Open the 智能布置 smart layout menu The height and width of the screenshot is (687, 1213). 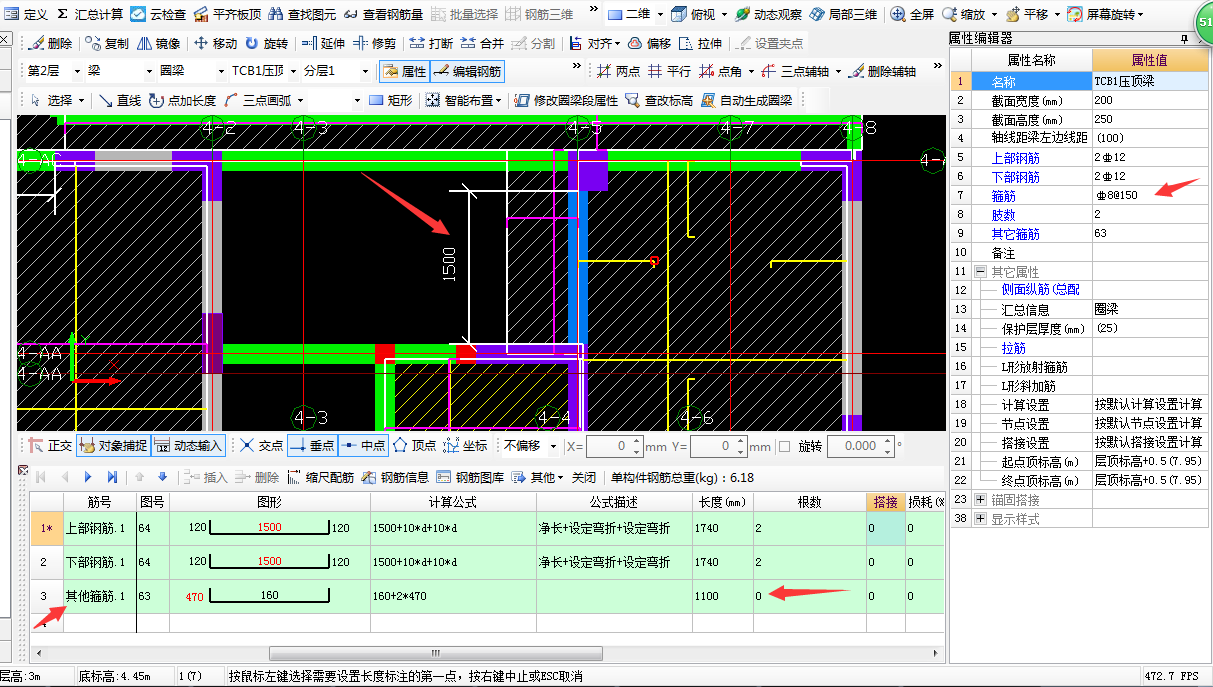pyautogui.click(x=466, y=100)
